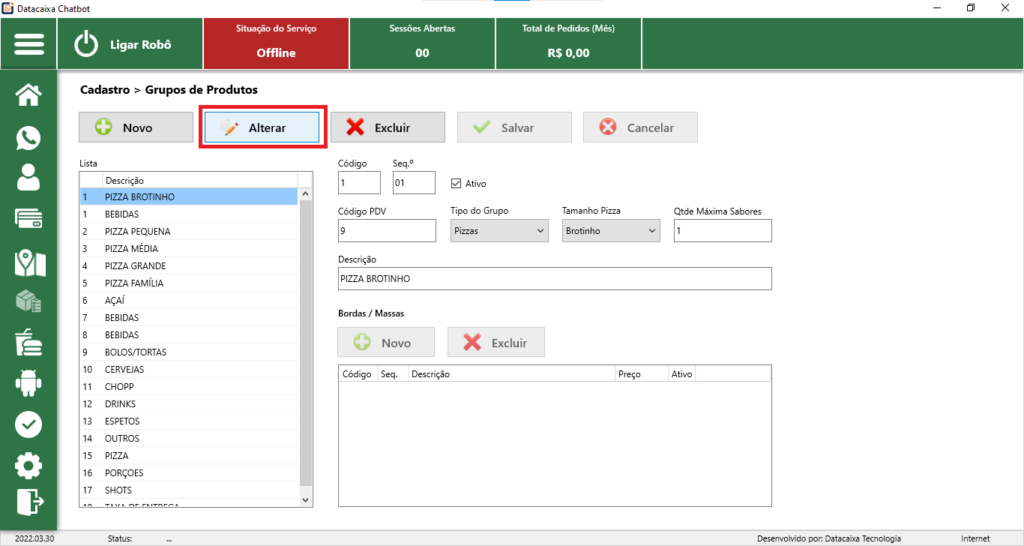Toggle the Ativo checkbox
The width and height of the screenshot is (1024, 546).
tap(457, 183)
